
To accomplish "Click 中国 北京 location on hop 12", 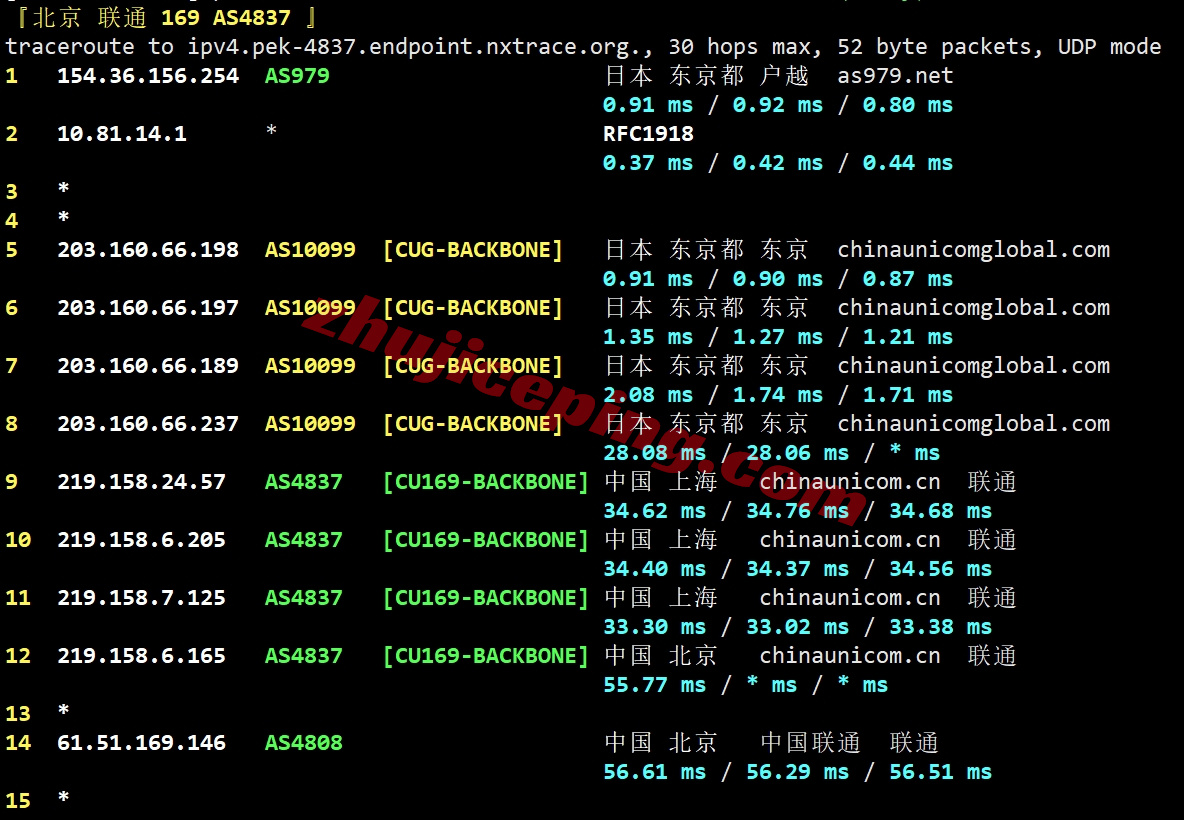I will [661, 655].
